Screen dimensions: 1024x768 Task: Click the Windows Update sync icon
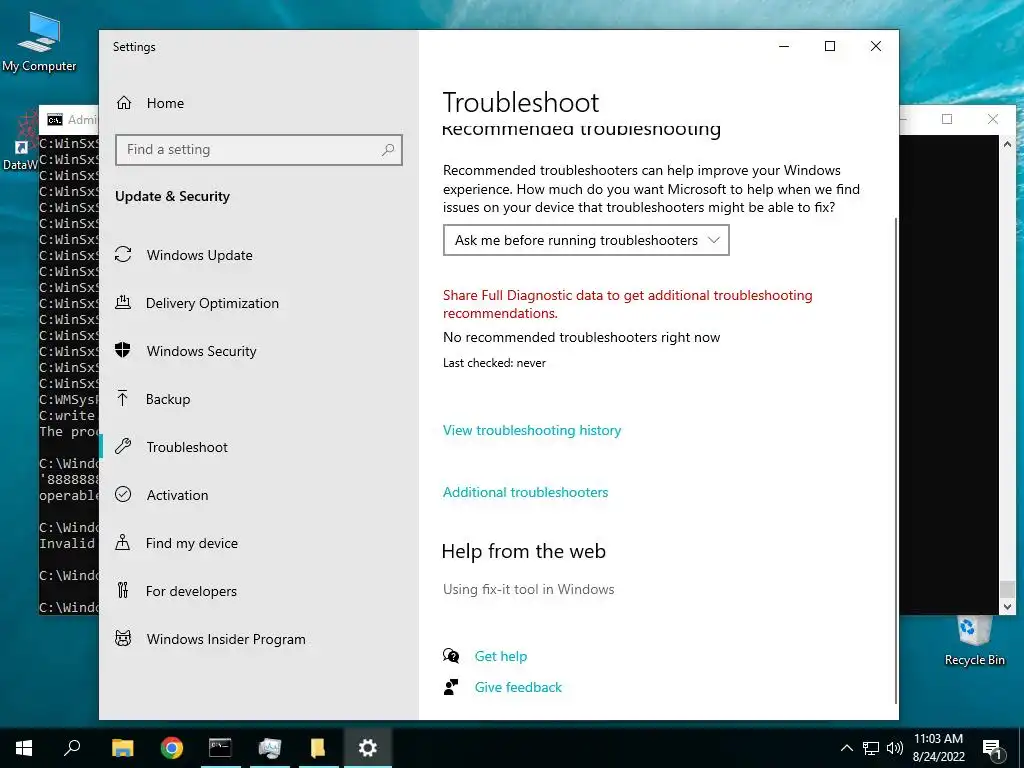click(x=123, y=255)
